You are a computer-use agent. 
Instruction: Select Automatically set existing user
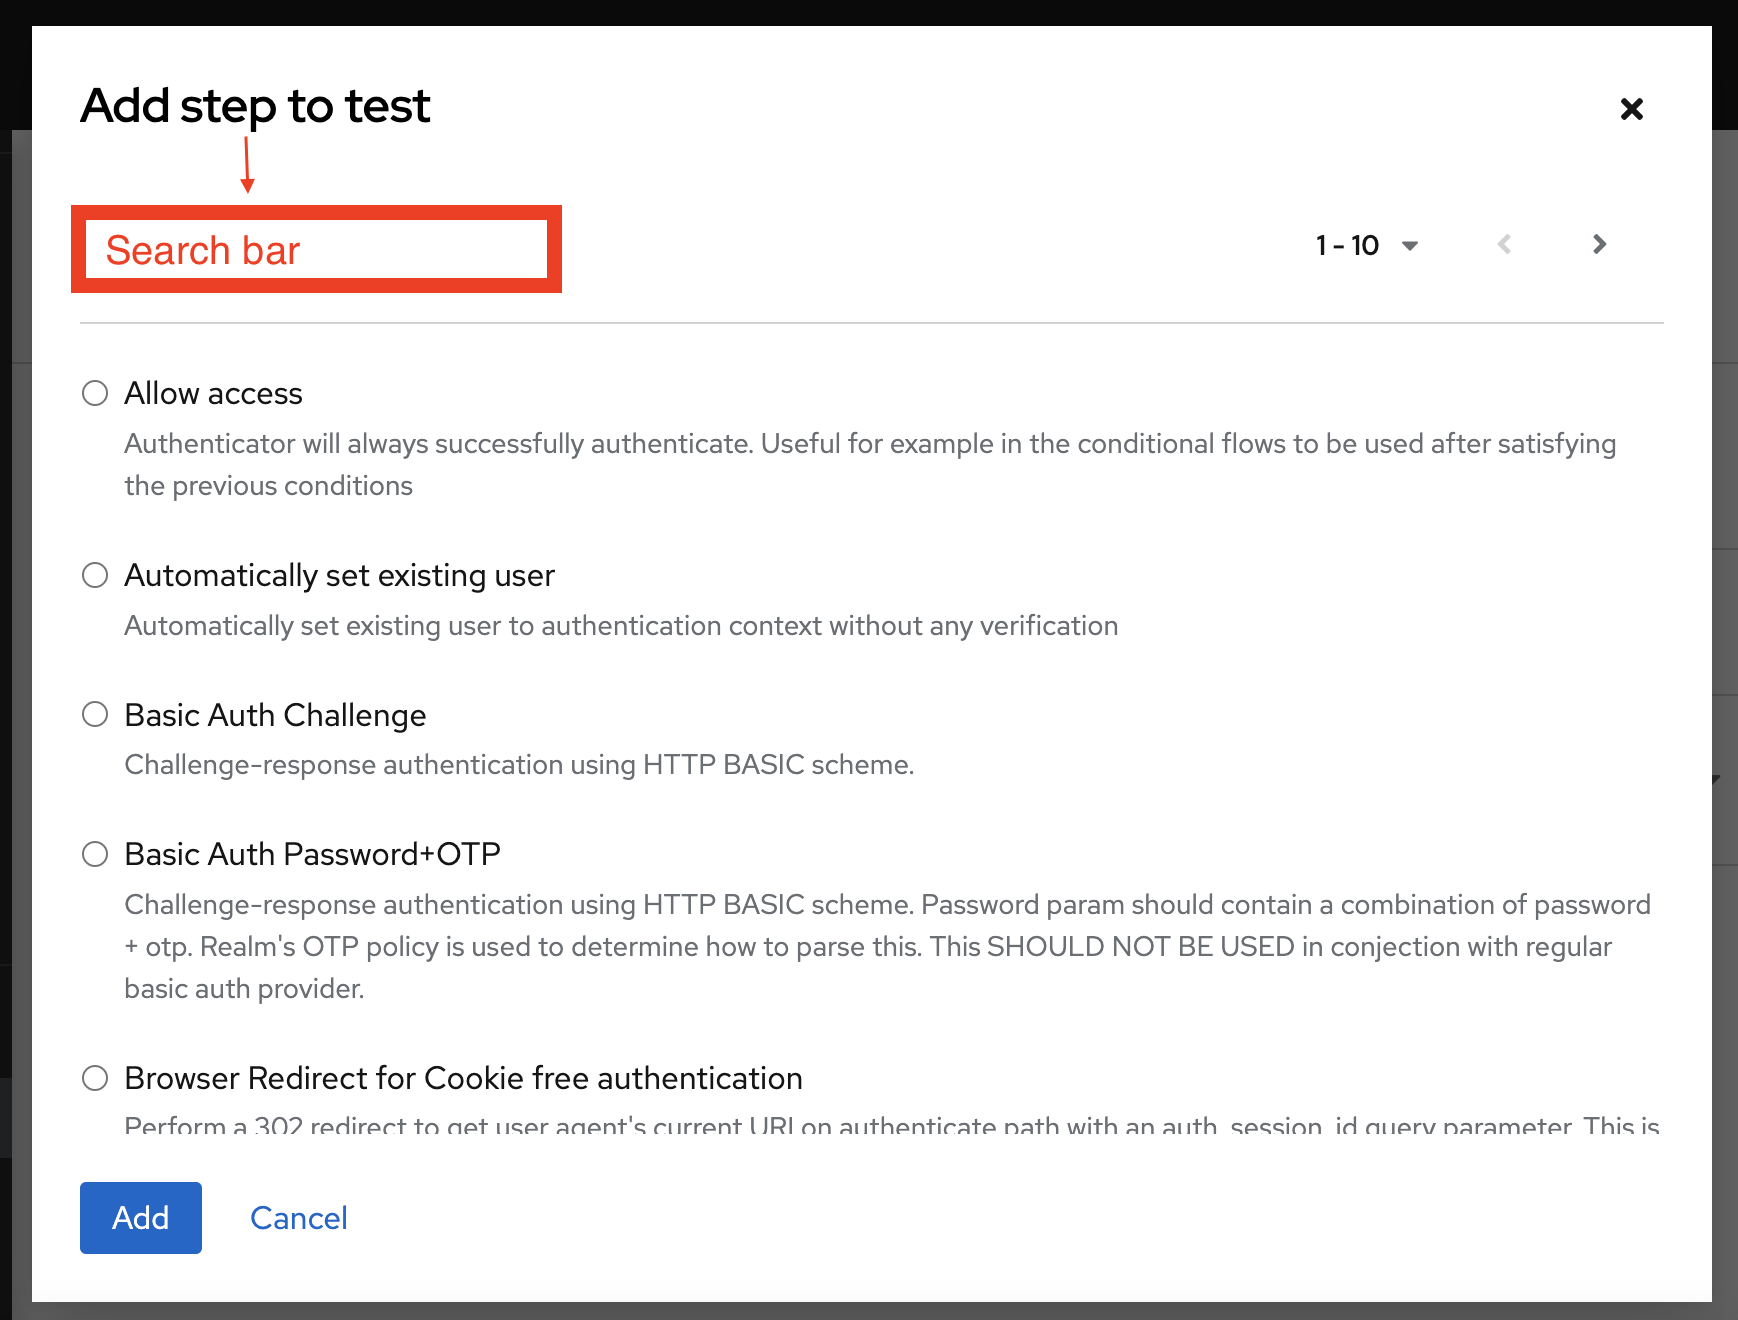(95, 575)
